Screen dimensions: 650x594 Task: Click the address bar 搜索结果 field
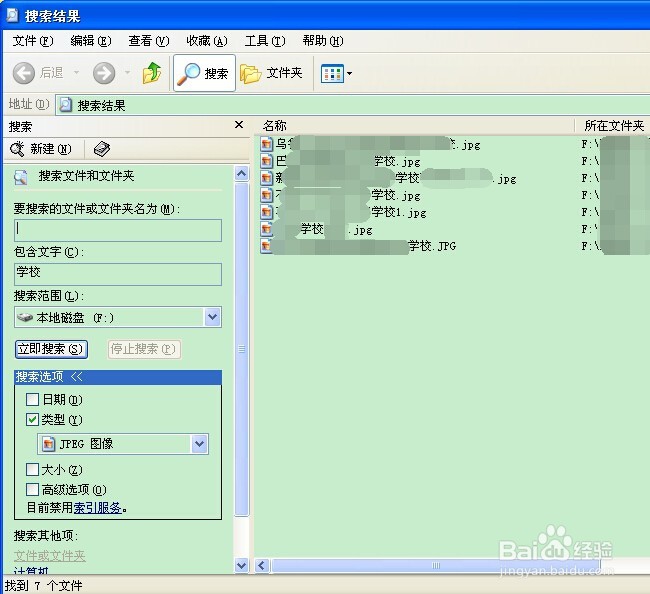click(x=352, y=105)
